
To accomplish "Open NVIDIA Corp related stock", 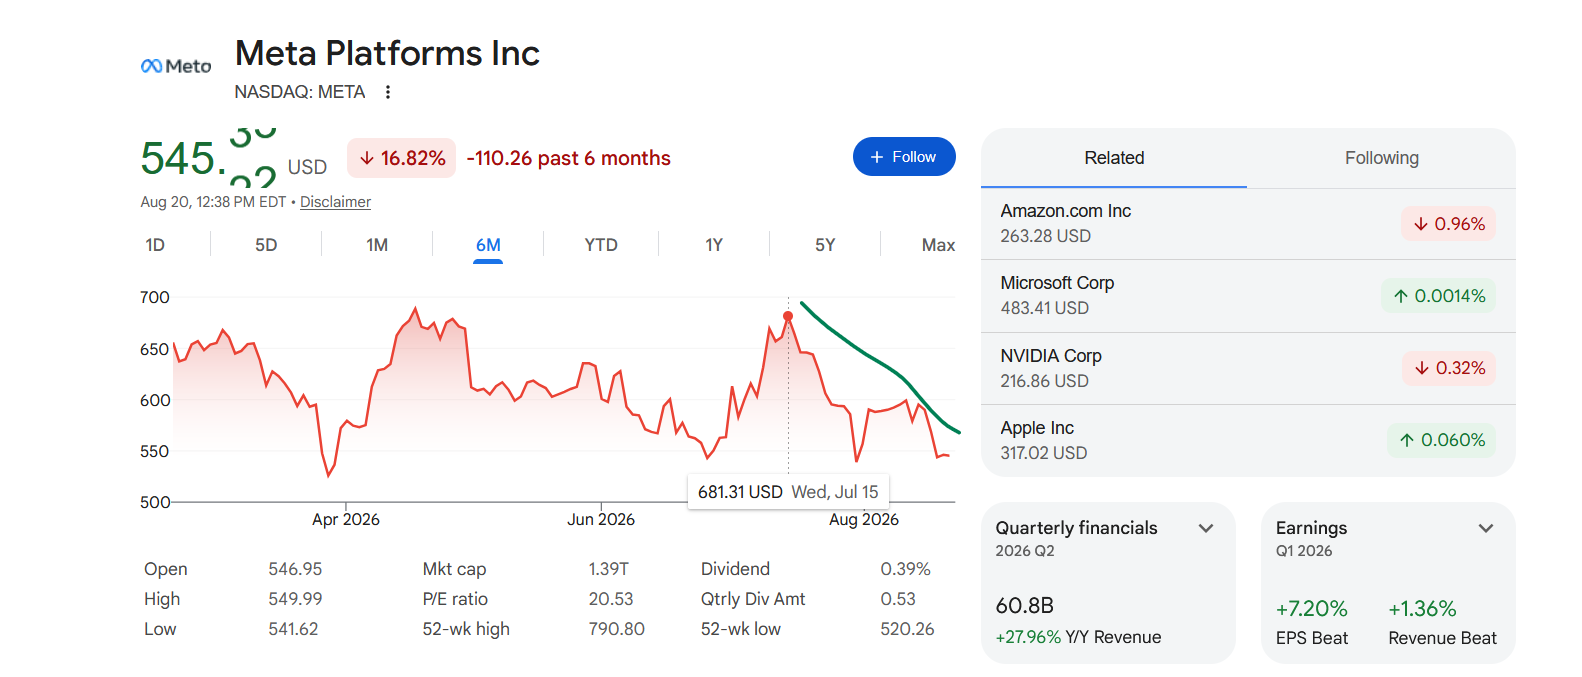I will 1248,368.
